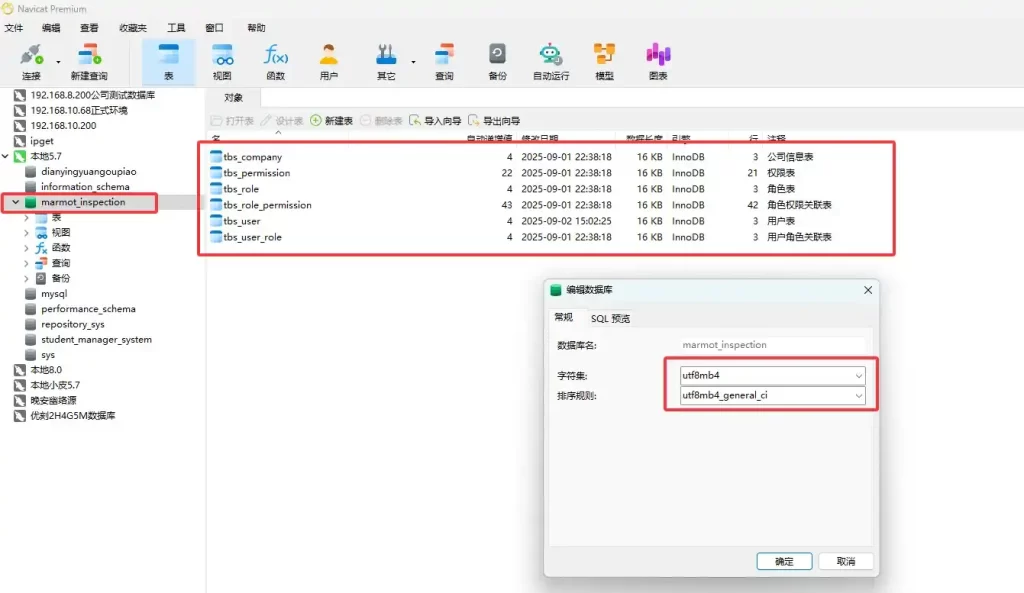Click the User (用户) toolbar icon
This screenshot has width=1024, height=593.
[x=328, y=61]
